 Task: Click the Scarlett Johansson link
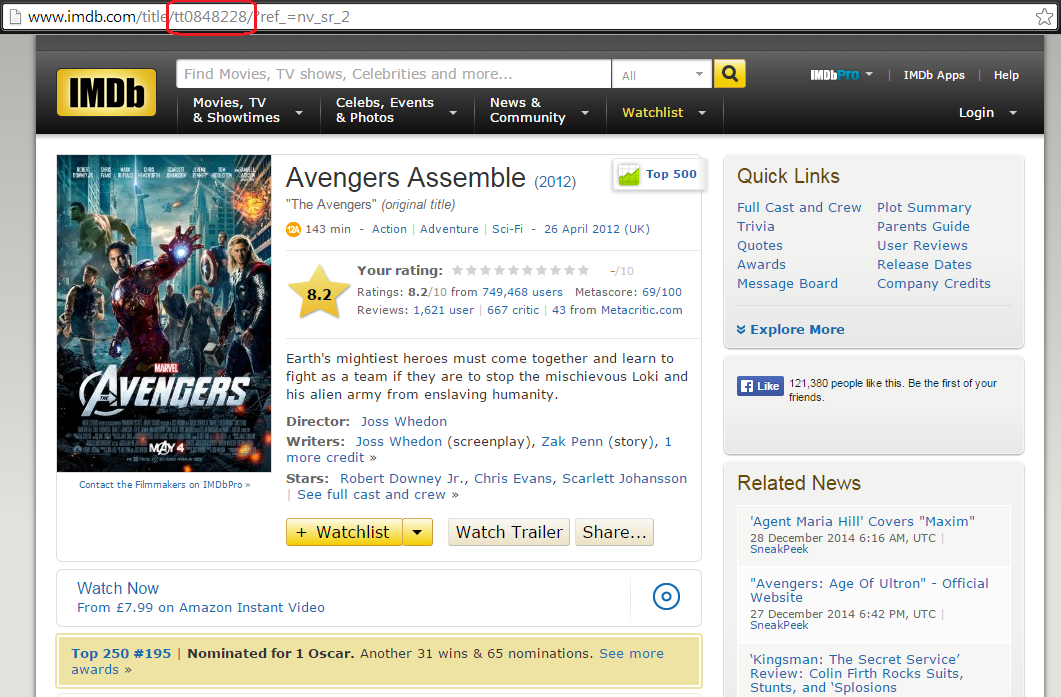pos(625,478)
